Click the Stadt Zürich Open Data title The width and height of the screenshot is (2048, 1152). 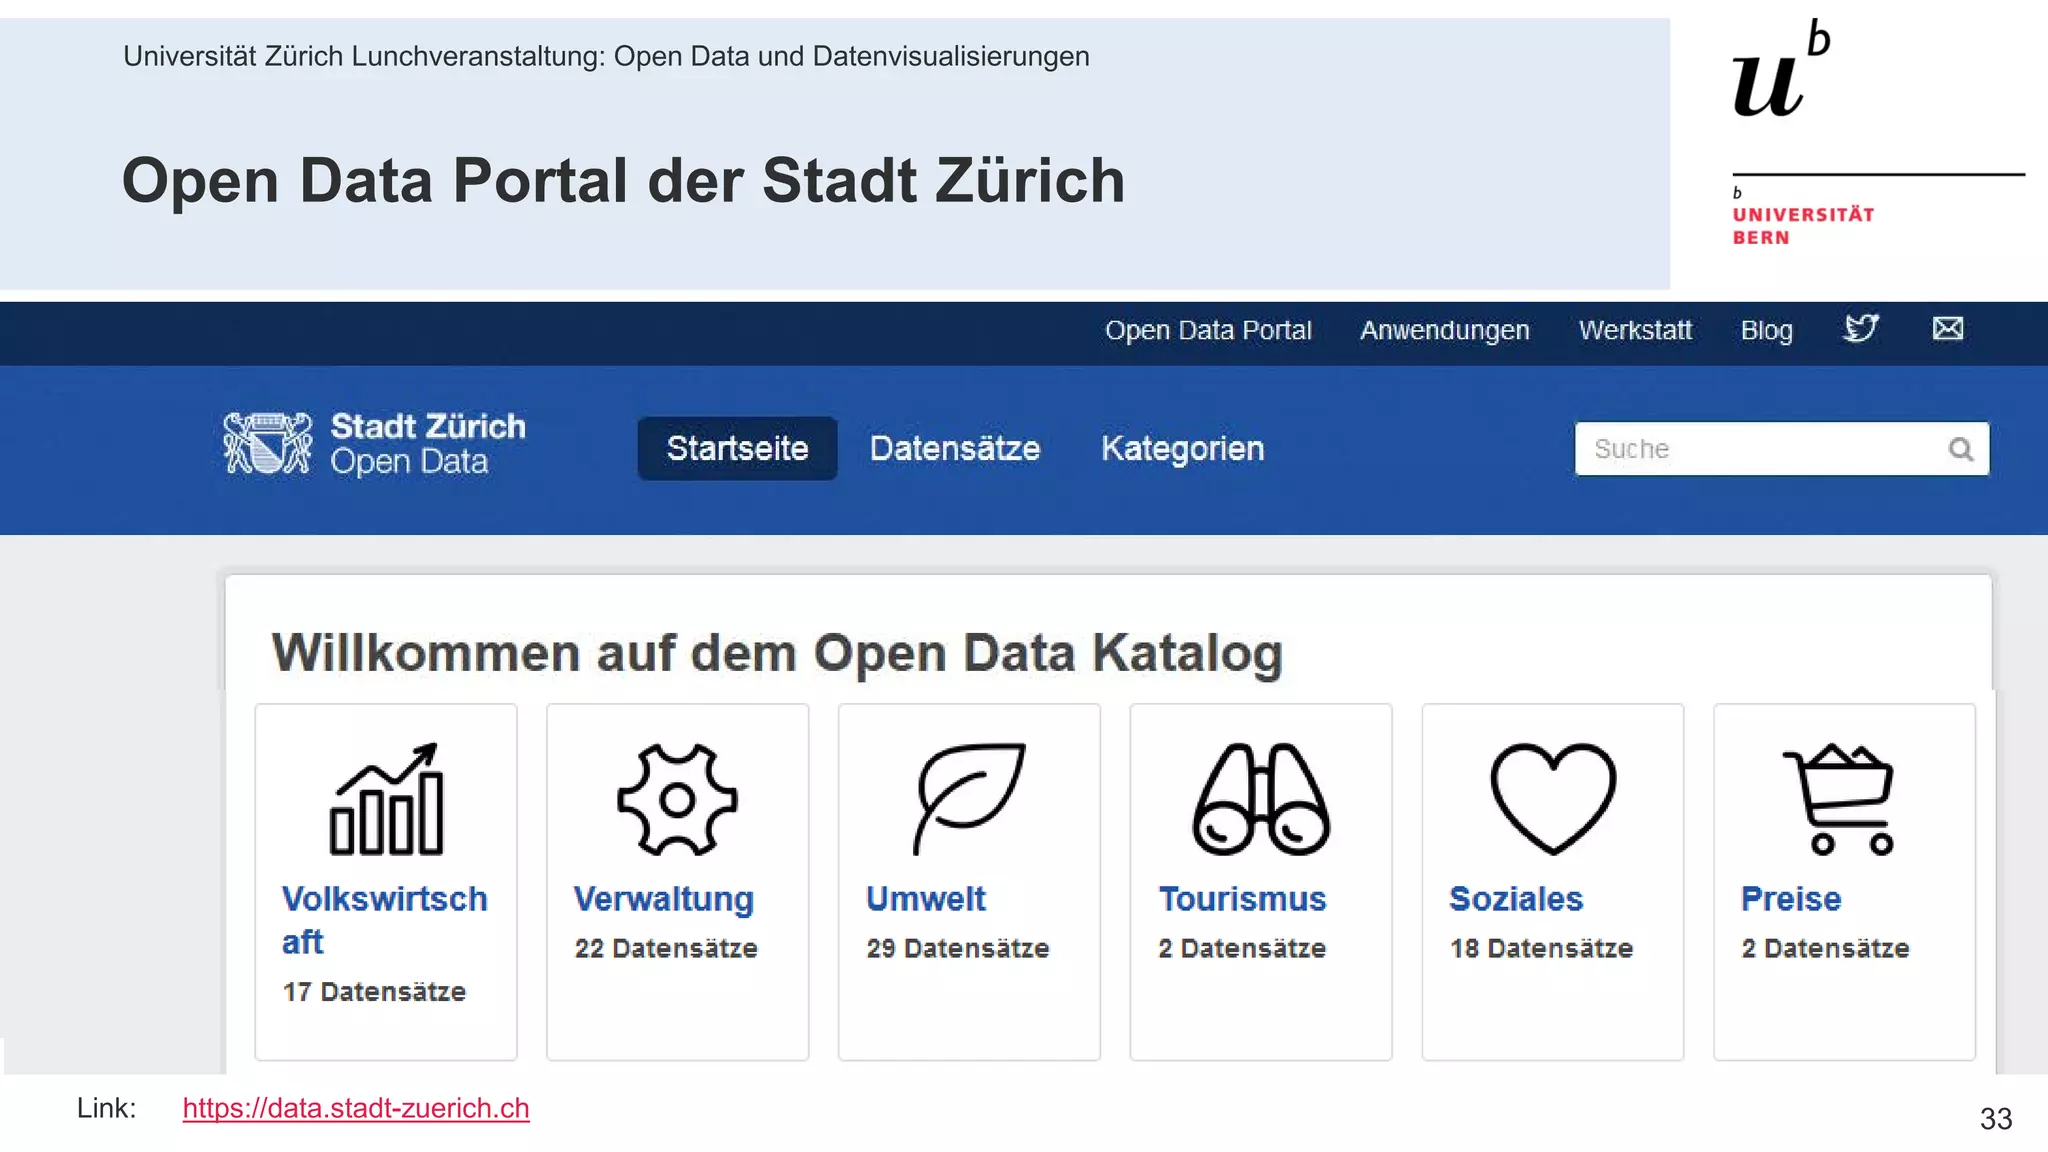tap(428, 444)
